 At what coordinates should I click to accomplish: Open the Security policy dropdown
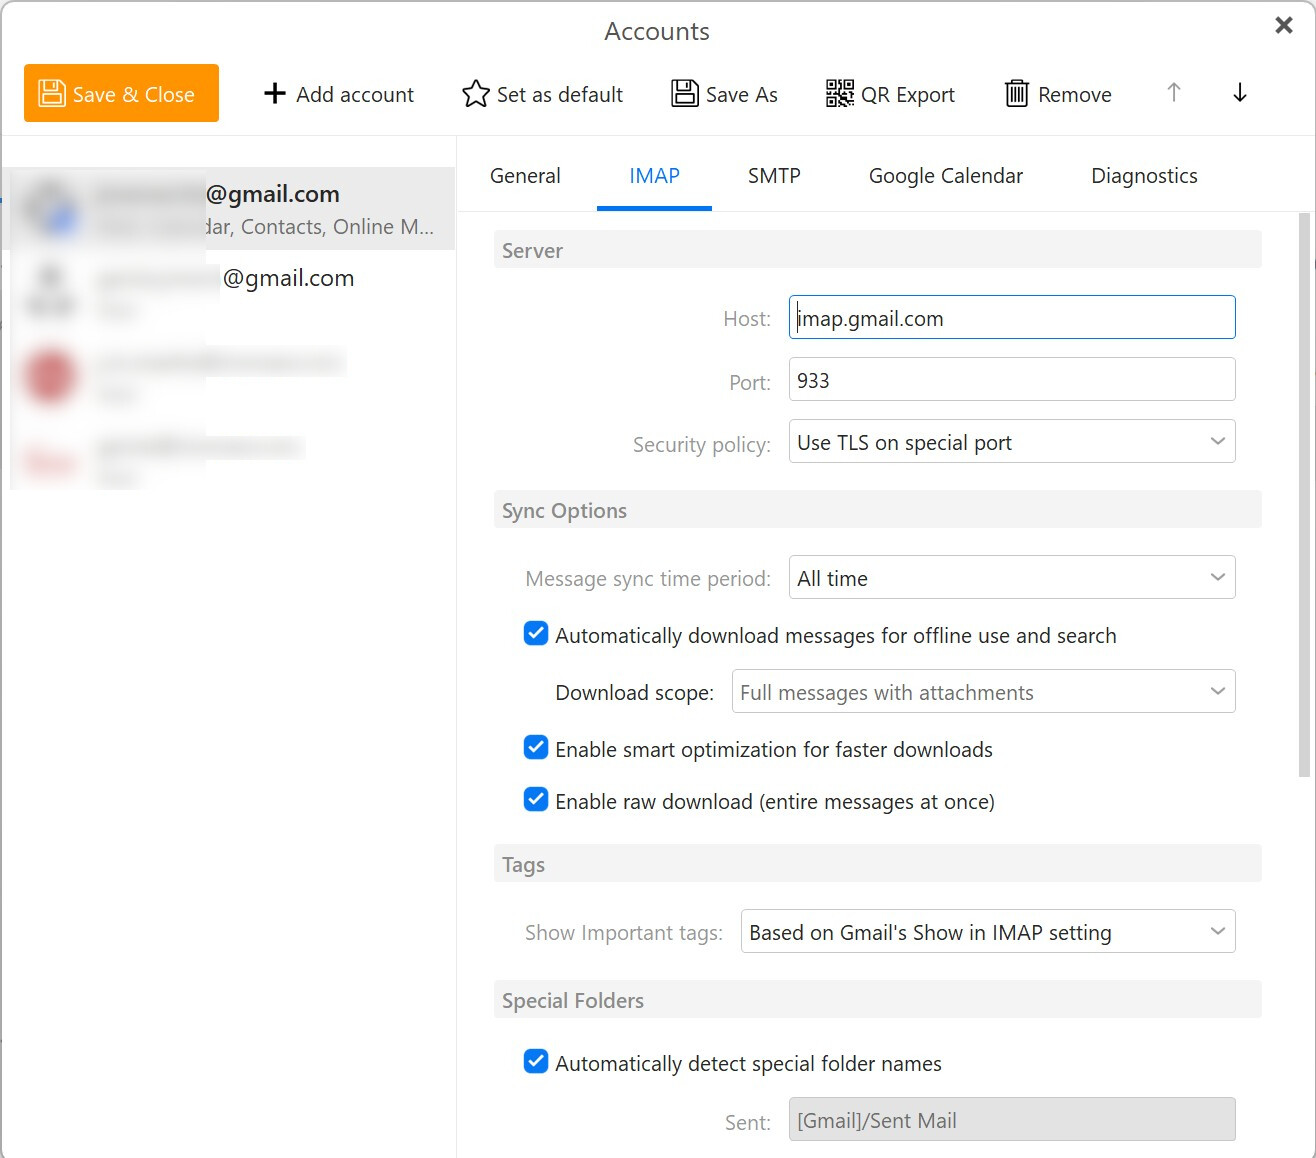point(1011,442)
